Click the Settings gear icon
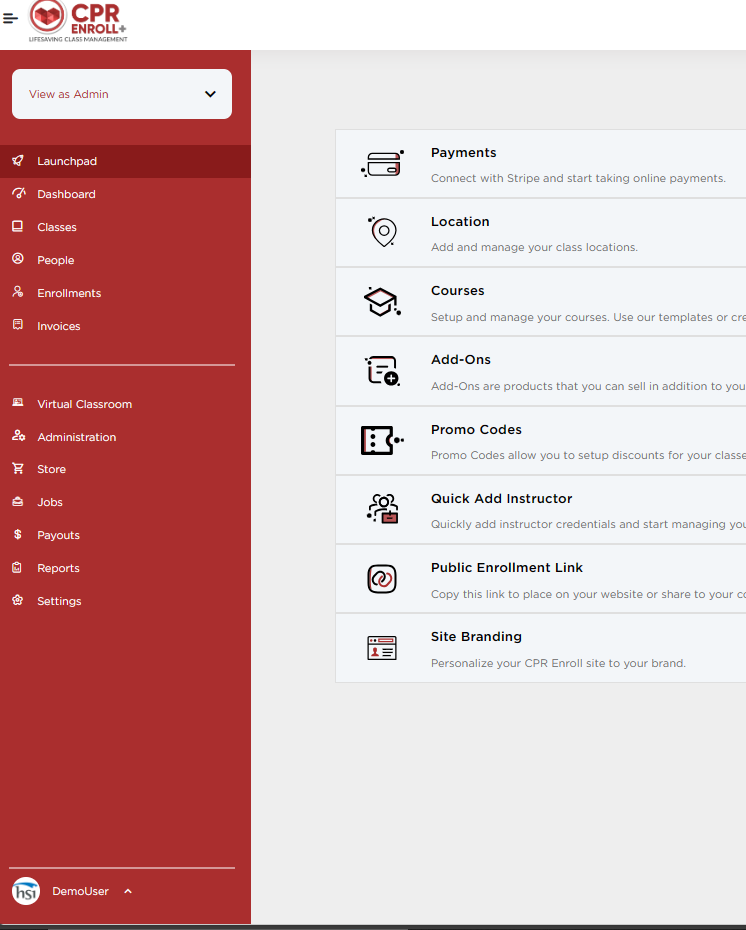This screenshot has width=746, height=930. point(18,600)
